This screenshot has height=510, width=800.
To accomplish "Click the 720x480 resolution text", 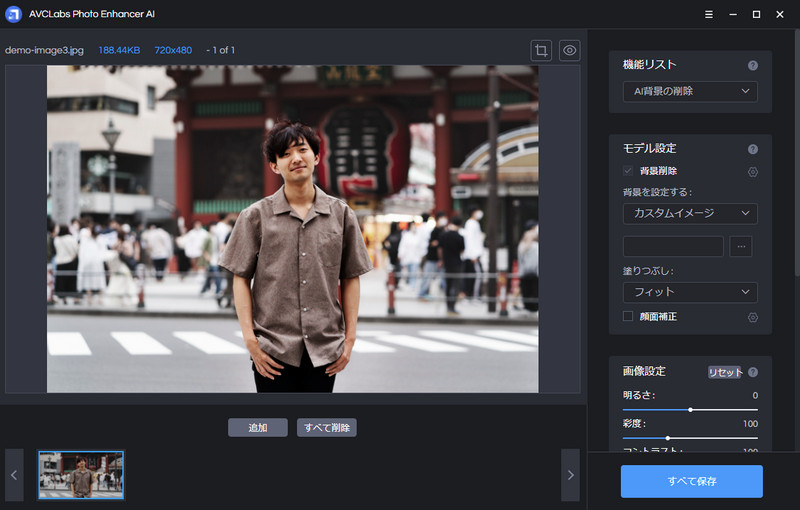I will point(173,50).
